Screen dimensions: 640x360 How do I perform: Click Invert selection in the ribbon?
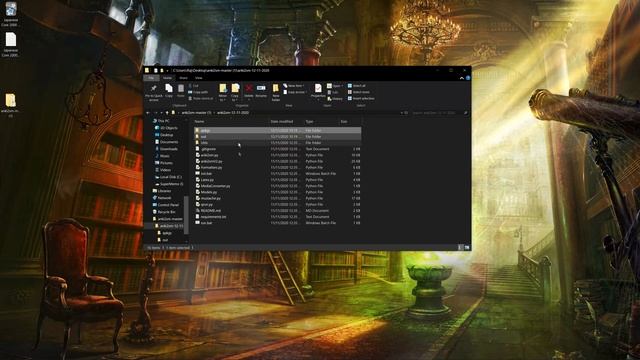pos(361,98)
